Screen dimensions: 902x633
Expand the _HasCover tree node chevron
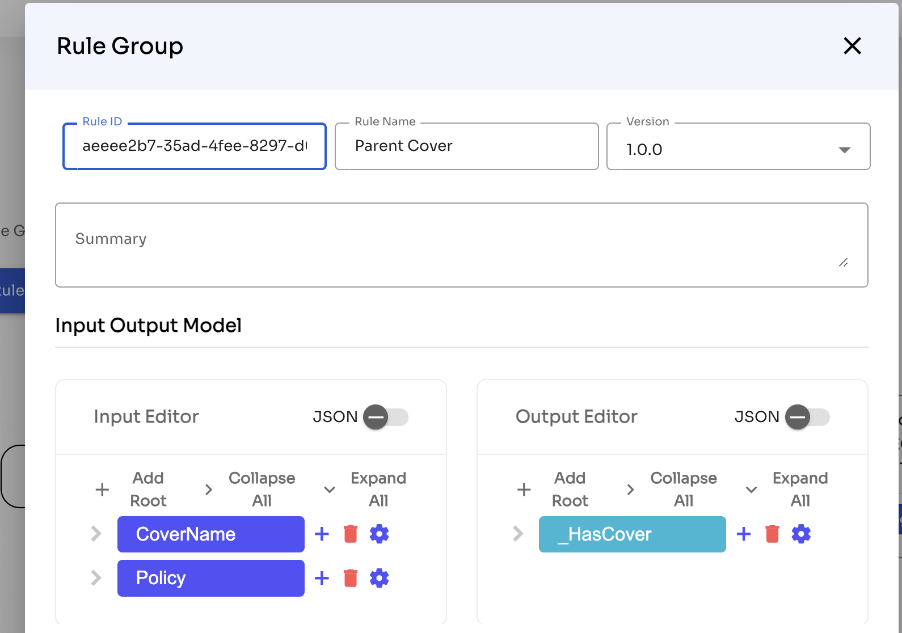pyautogui.click(x=518, y=534)
